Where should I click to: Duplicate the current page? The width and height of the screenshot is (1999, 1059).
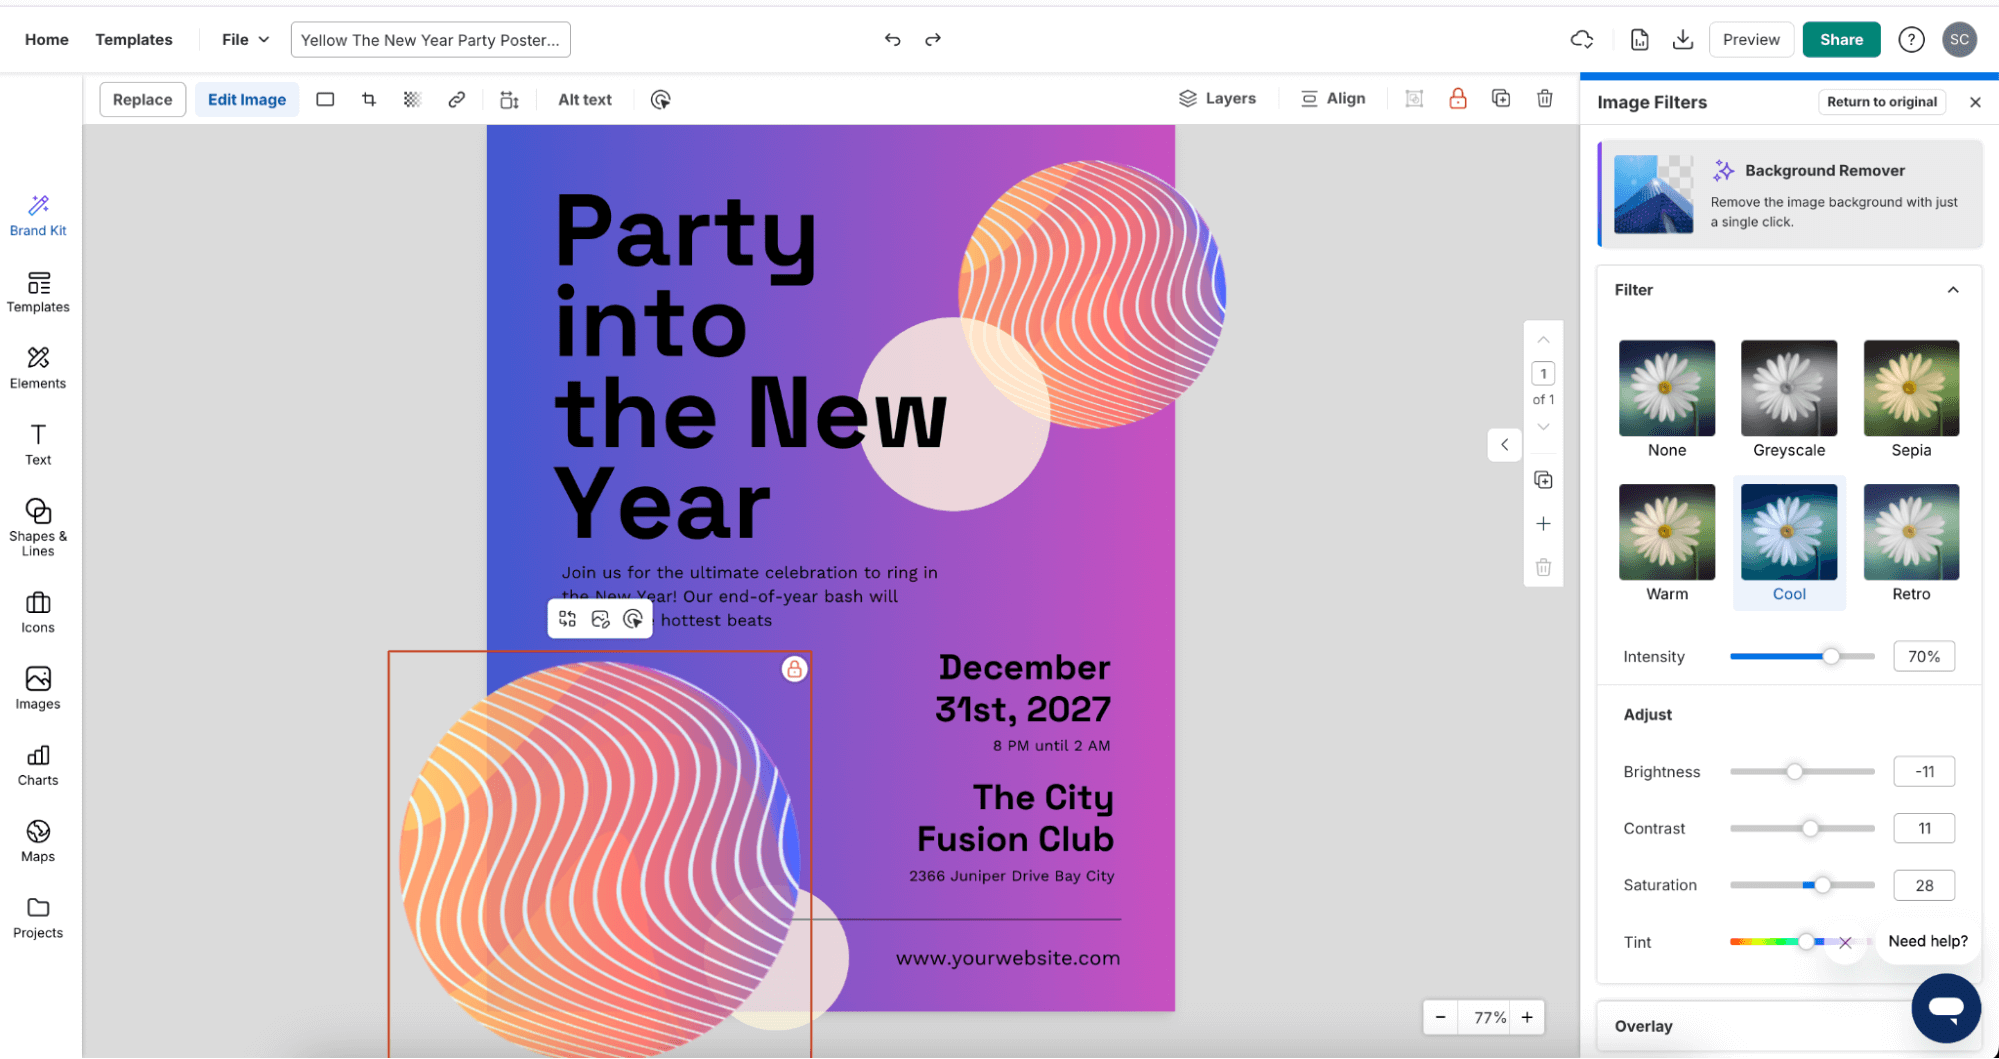(1543, 479)
